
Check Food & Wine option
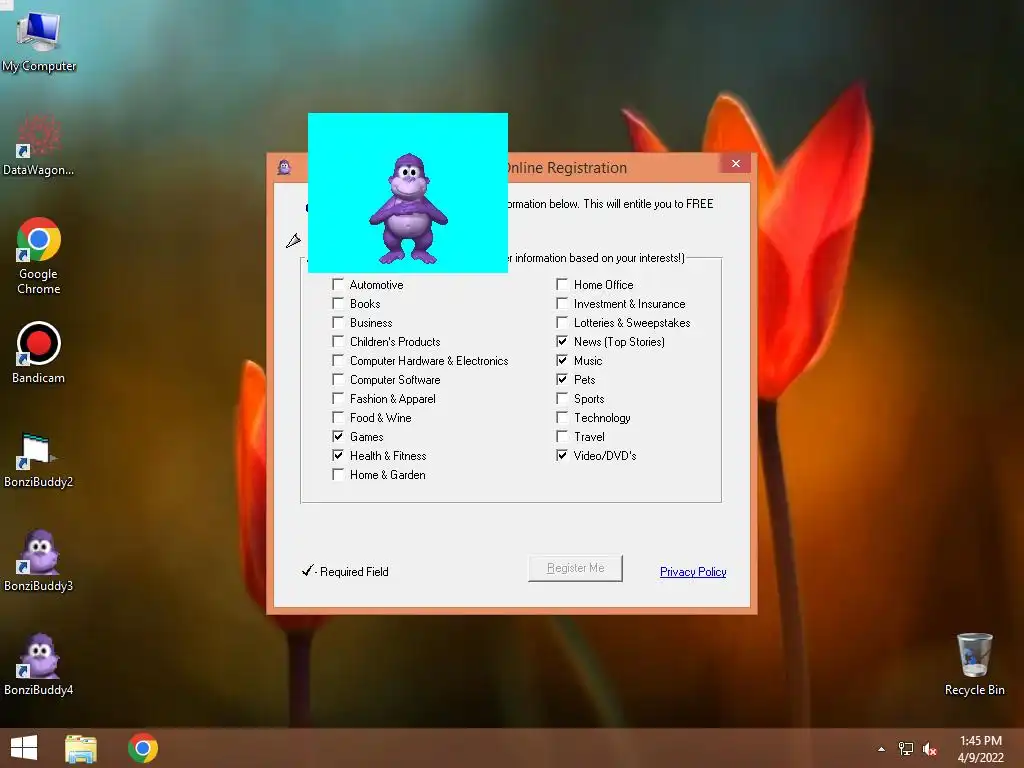point(338,417)
